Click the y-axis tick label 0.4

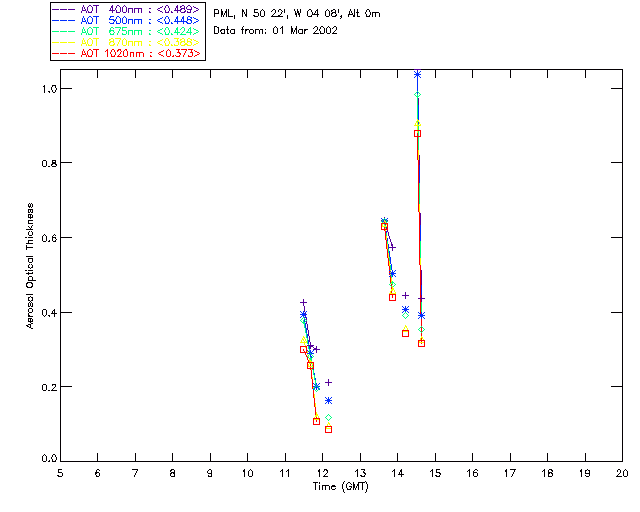point(49,313)
